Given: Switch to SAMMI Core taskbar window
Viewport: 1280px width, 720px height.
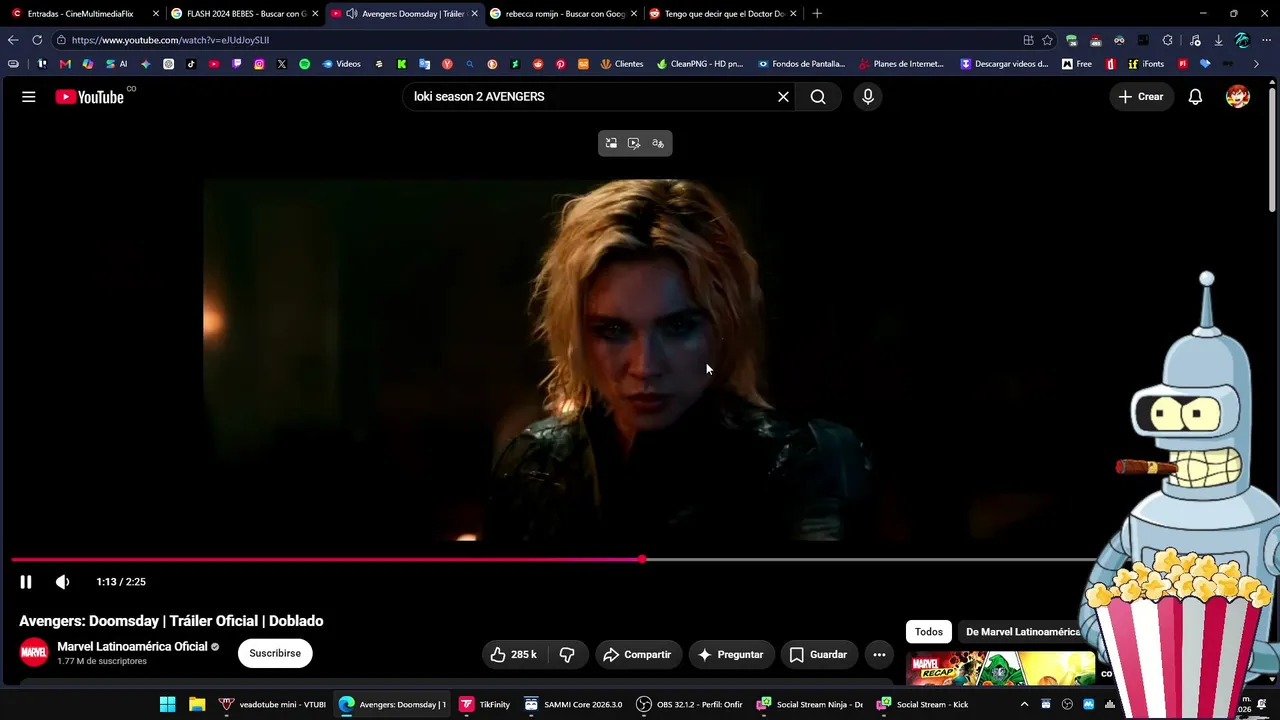Looking at the screenshot, I should 573,704.
